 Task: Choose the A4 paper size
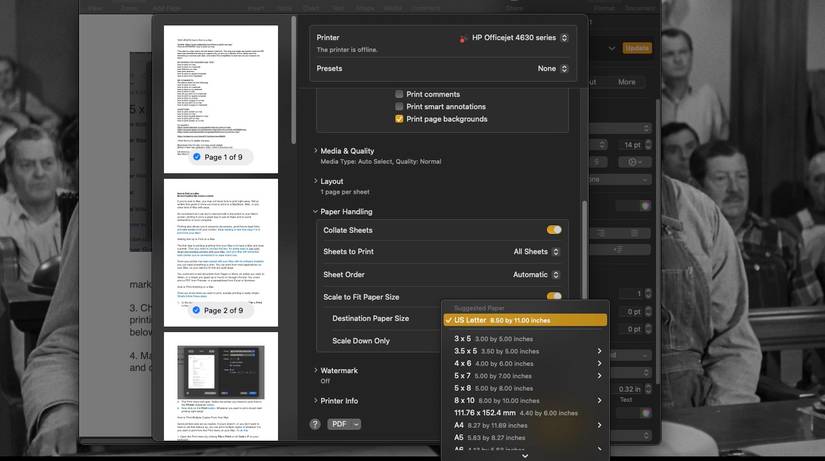[525, 425]
